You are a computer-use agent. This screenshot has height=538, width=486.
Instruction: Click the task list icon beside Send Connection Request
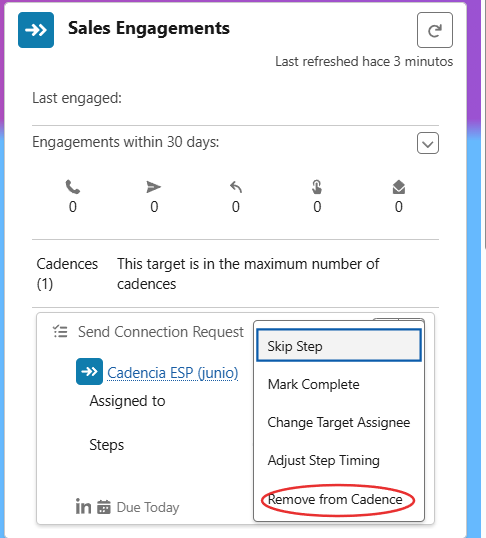(x=60, y=332)
